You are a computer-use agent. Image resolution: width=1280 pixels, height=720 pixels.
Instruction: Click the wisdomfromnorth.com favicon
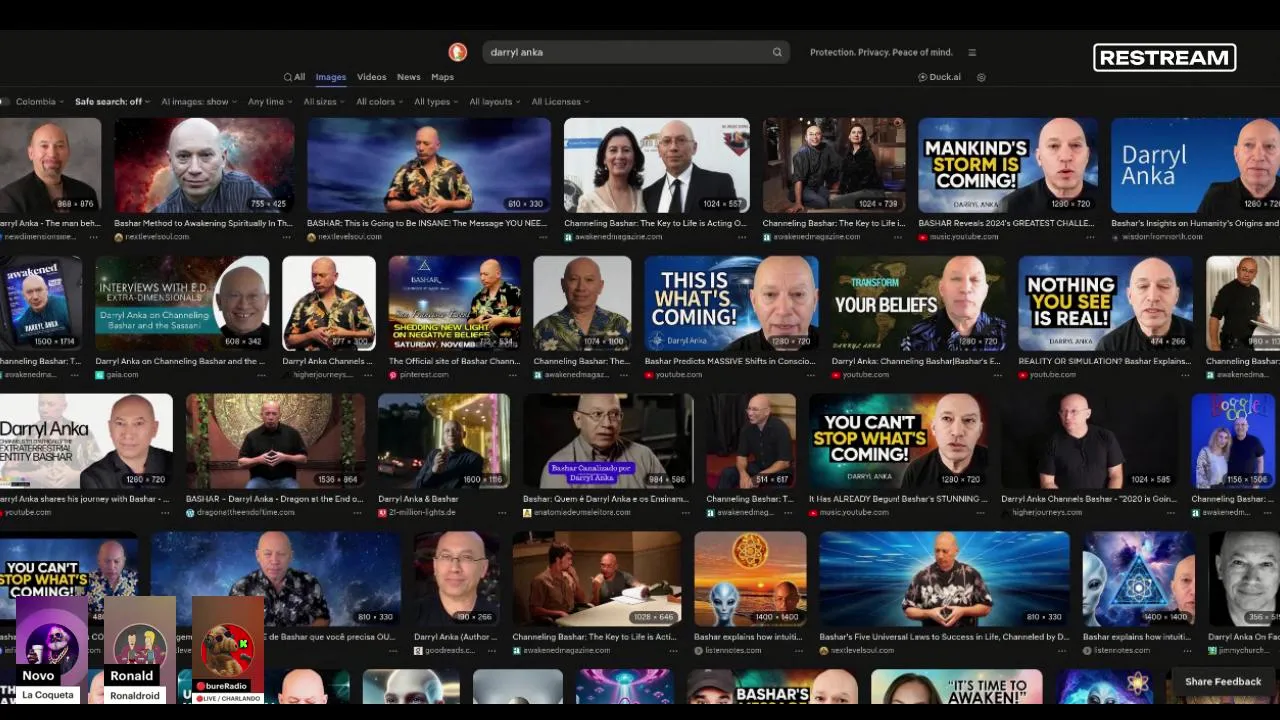coord(1116,237)
